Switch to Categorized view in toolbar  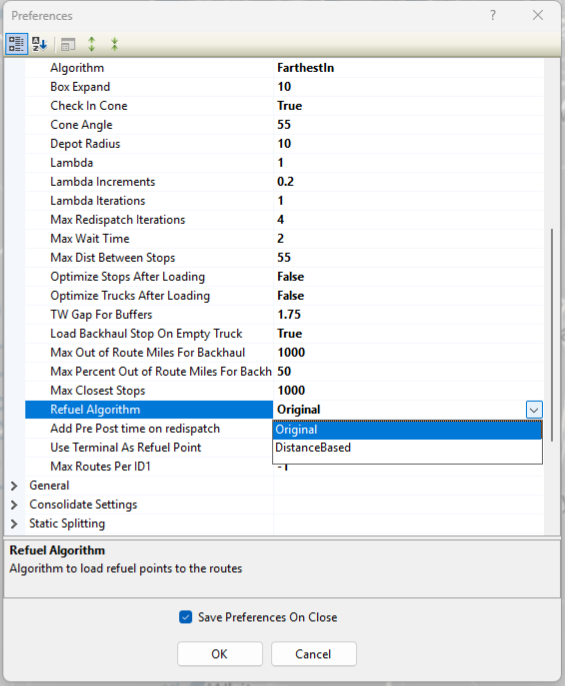coord(16,44)
